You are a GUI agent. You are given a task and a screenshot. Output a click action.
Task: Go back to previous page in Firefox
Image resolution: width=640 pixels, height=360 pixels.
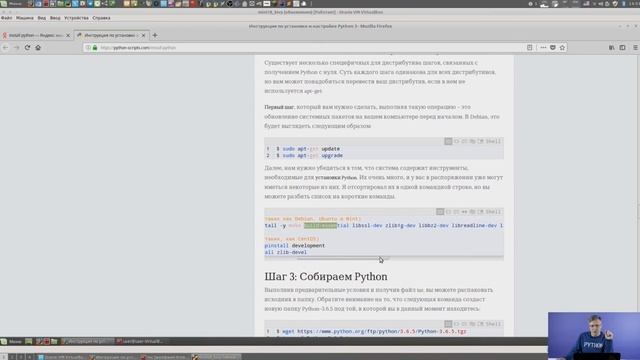click(x=6, y=48)
